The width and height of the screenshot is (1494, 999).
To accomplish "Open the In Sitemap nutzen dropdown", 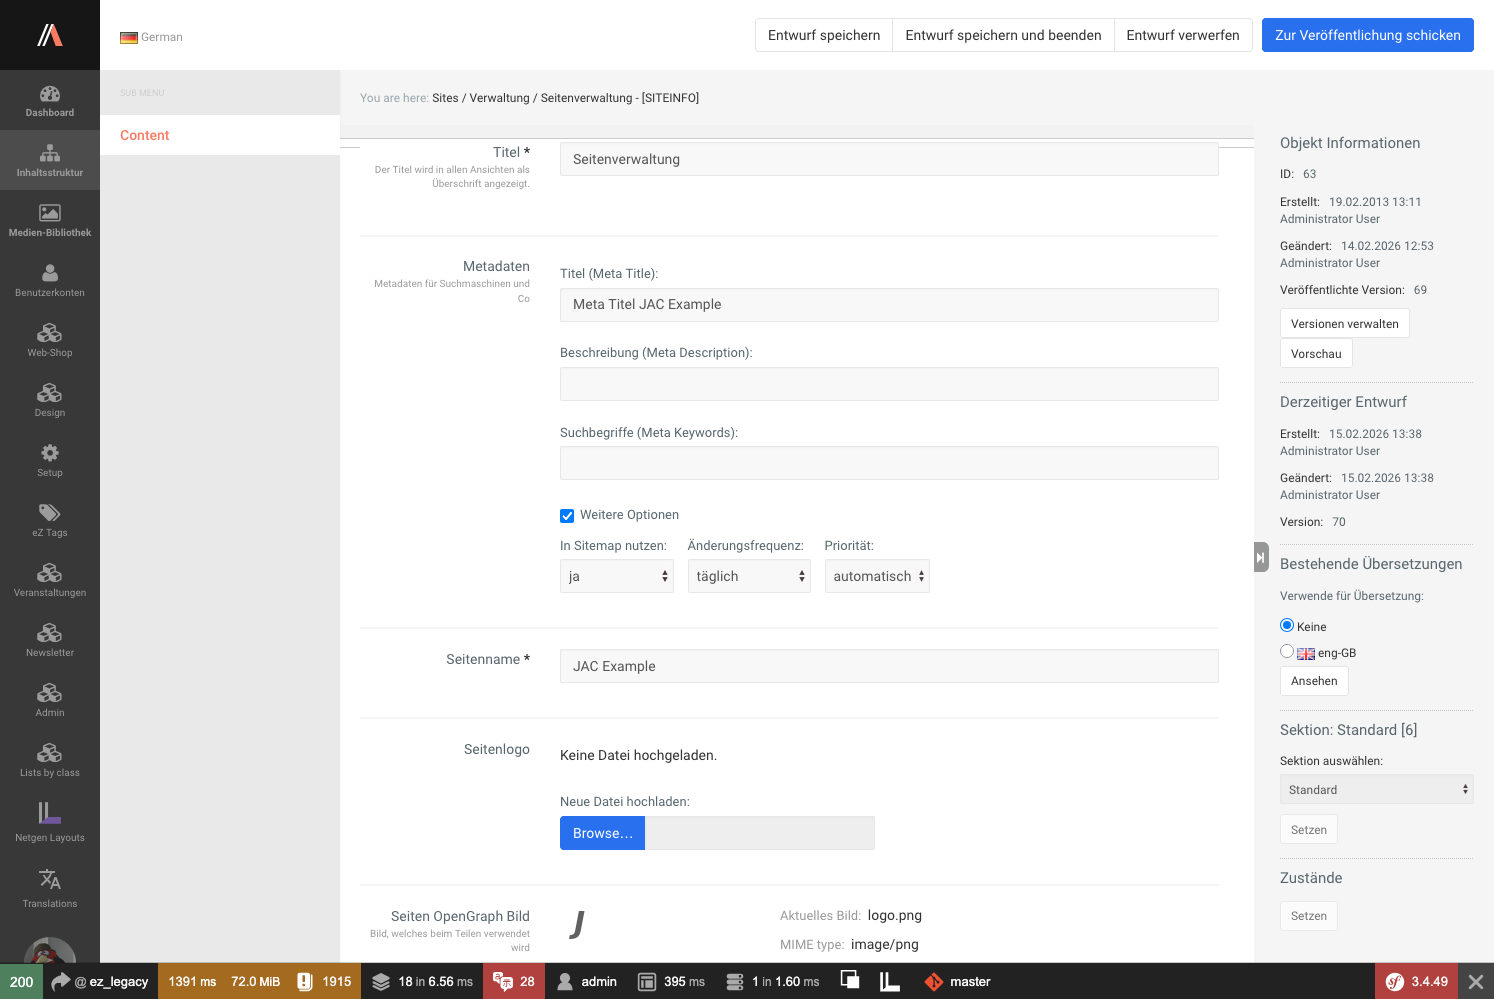I will pos(616,576).
